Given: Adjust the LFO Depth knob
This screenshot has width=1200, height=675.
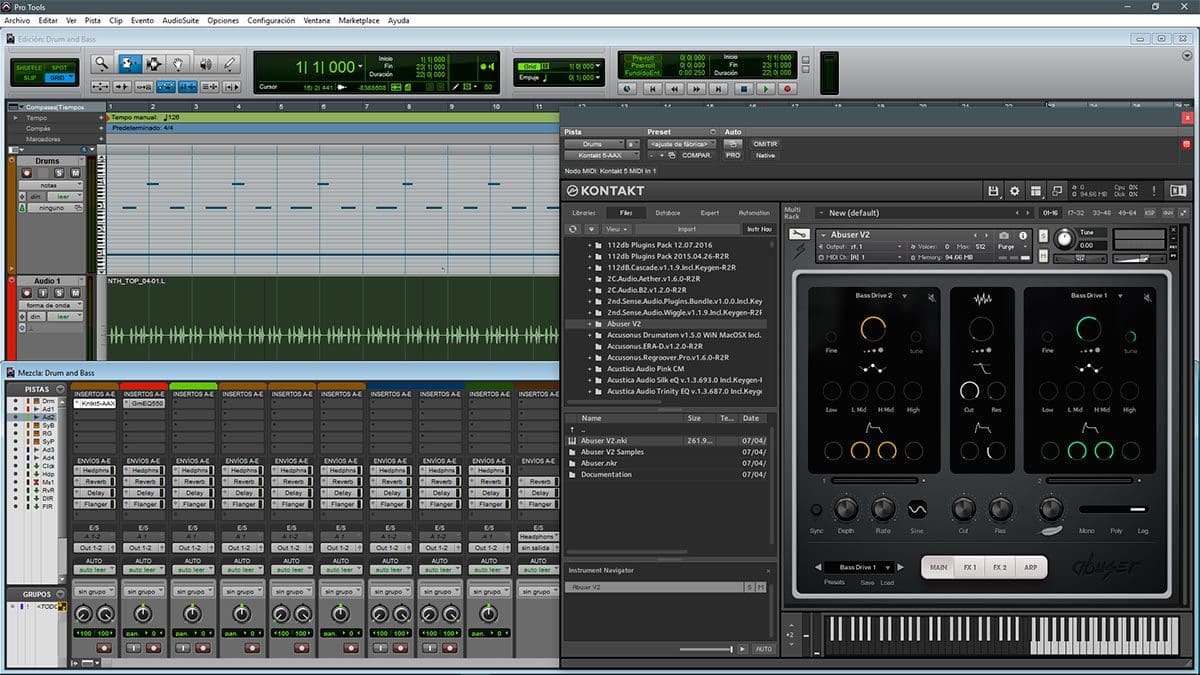Looking at the screenshot, I should pos(846,508).
